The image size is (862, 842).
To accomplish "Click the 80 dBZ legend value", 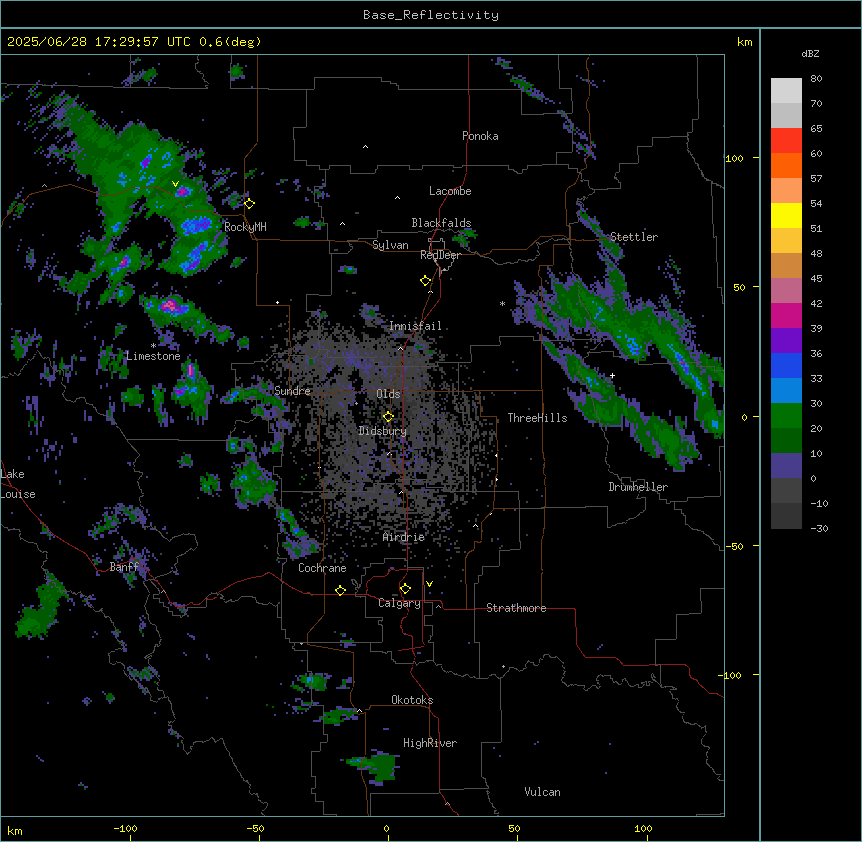I will [816, 79].
